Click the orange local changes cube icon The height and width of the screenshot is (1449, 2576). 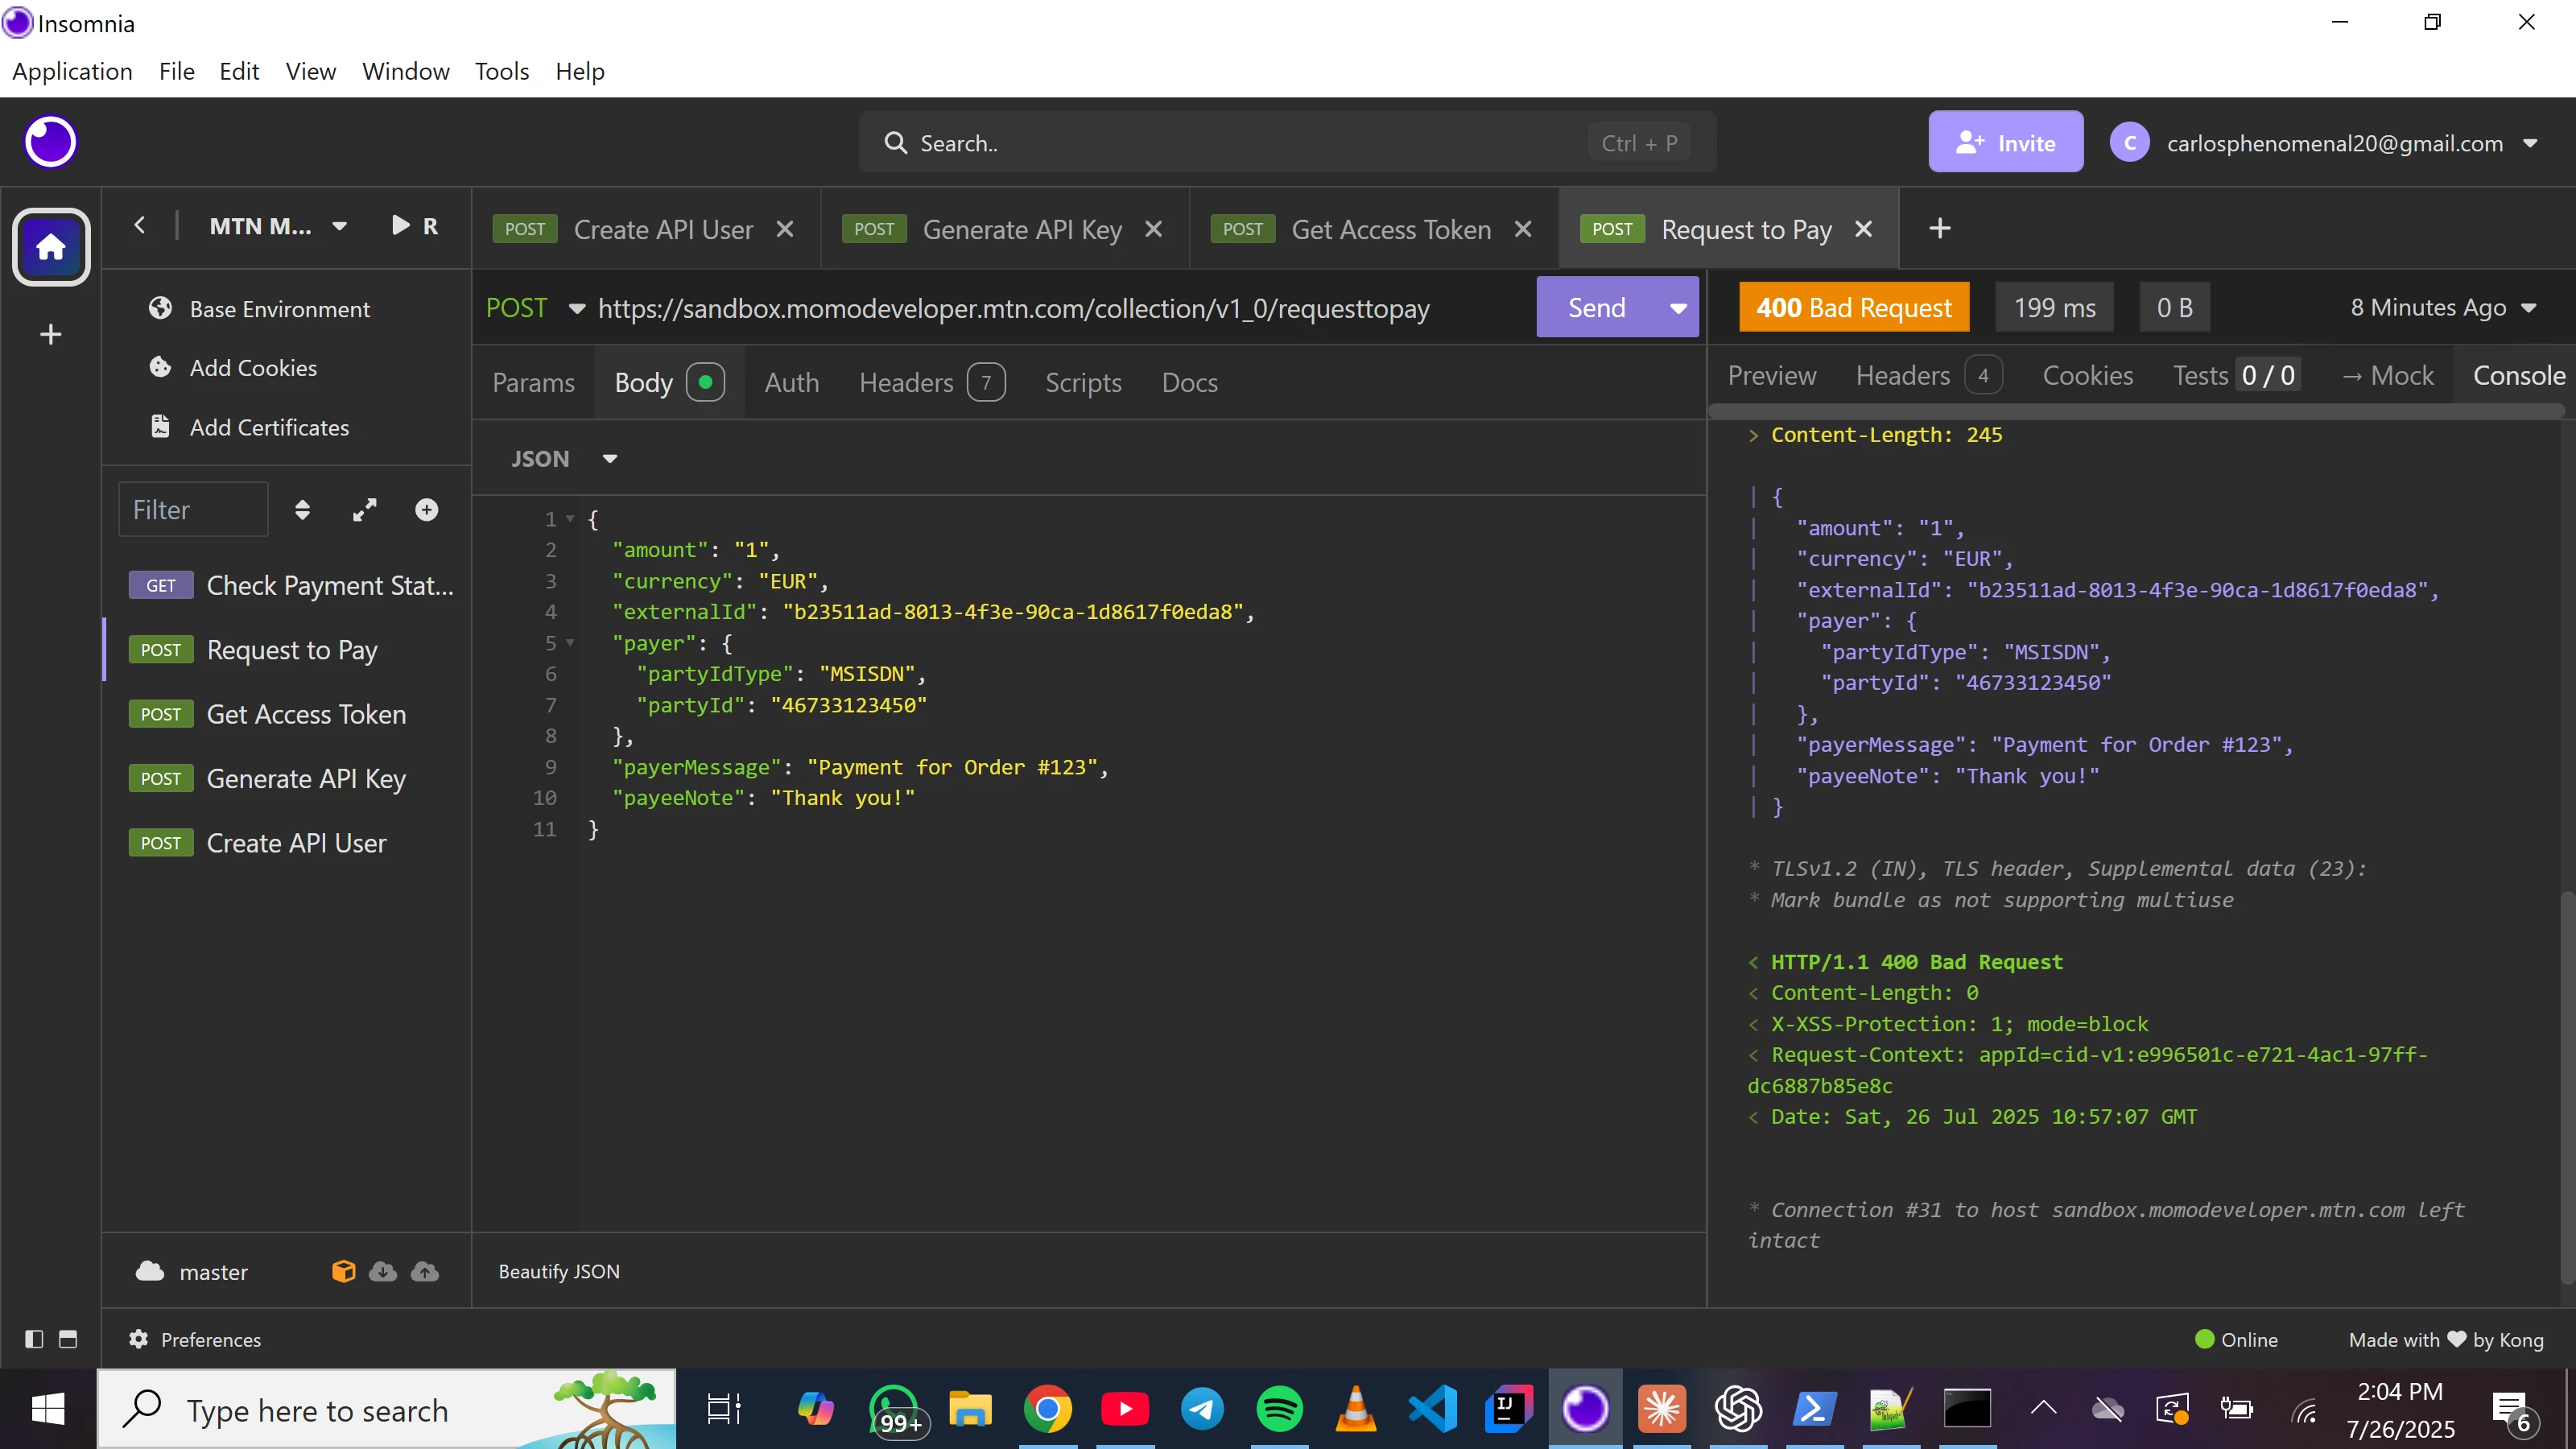(343, 1271)
